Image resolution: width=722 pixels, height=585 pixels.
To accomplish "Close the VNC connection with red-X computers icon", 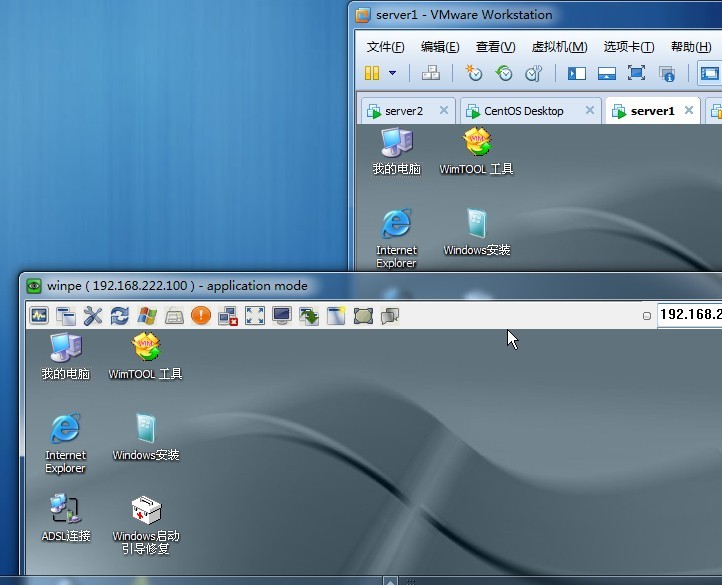I will point(228,316).
